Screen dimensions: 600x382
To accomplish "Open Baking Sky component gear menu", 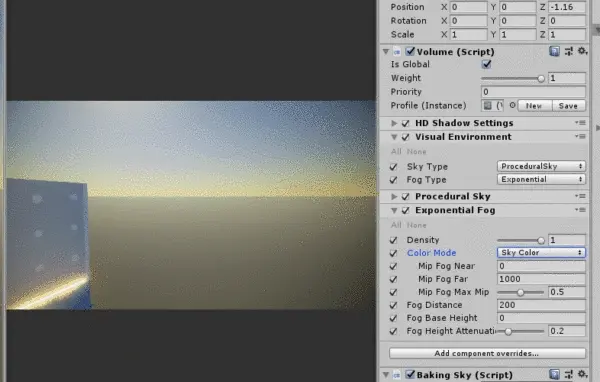I will coord(582,374).
